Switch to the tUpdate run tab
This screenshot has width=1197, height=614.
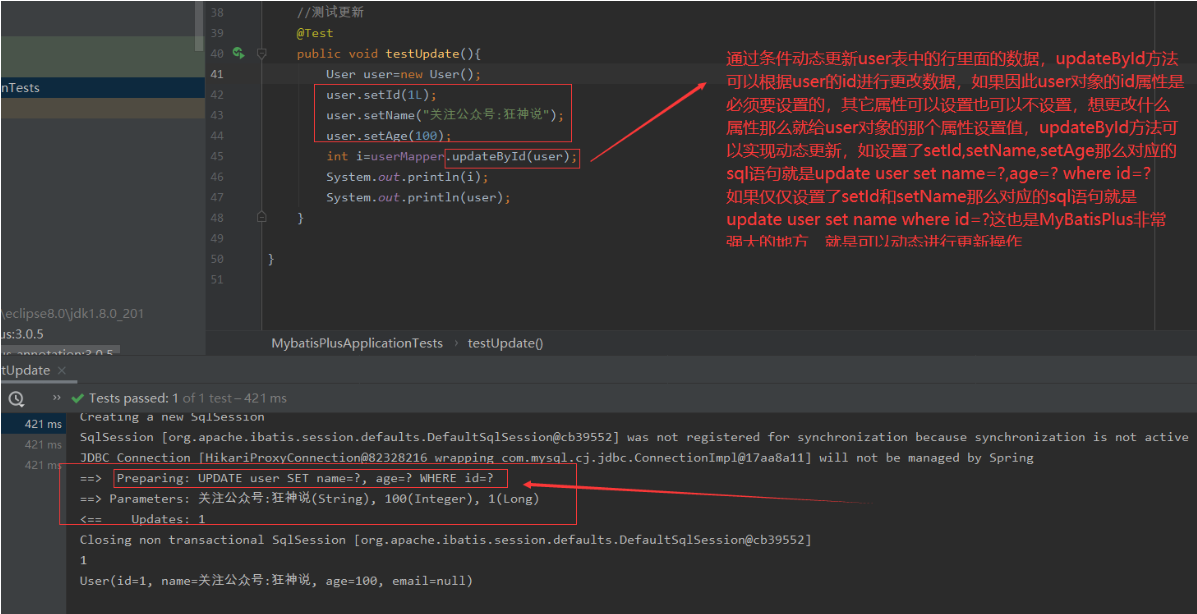[x=20, y=369]
